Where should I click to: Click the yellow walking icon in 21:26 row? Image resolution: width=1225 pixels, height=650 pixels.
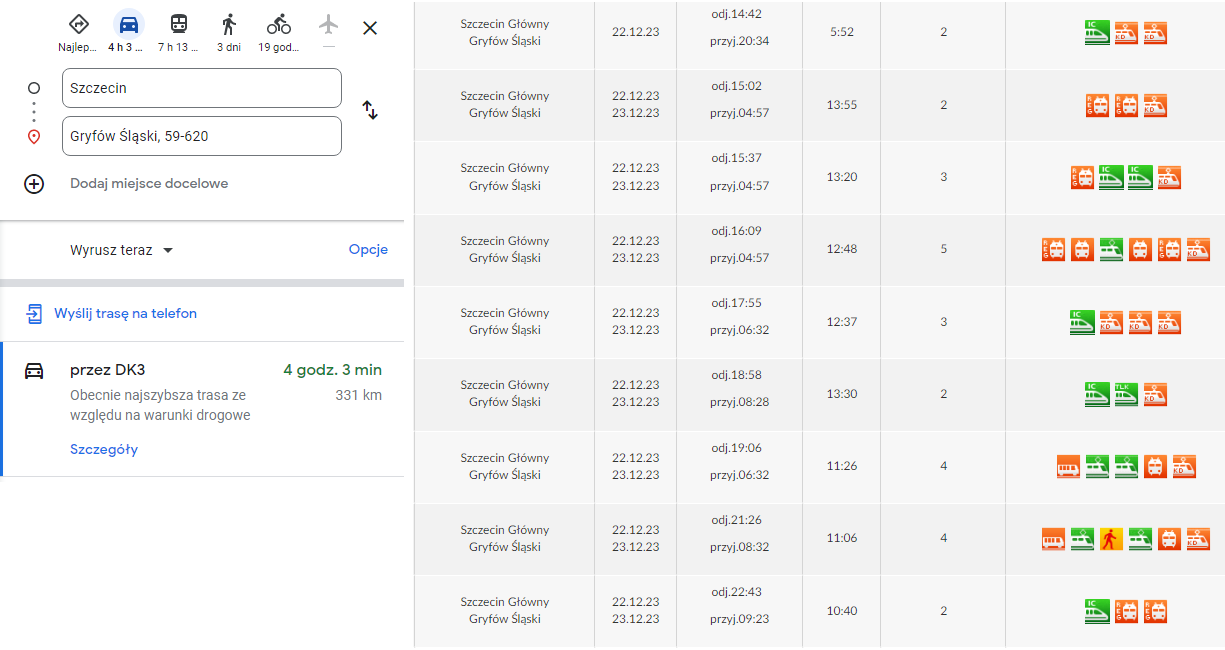[x=1111, y=539]
